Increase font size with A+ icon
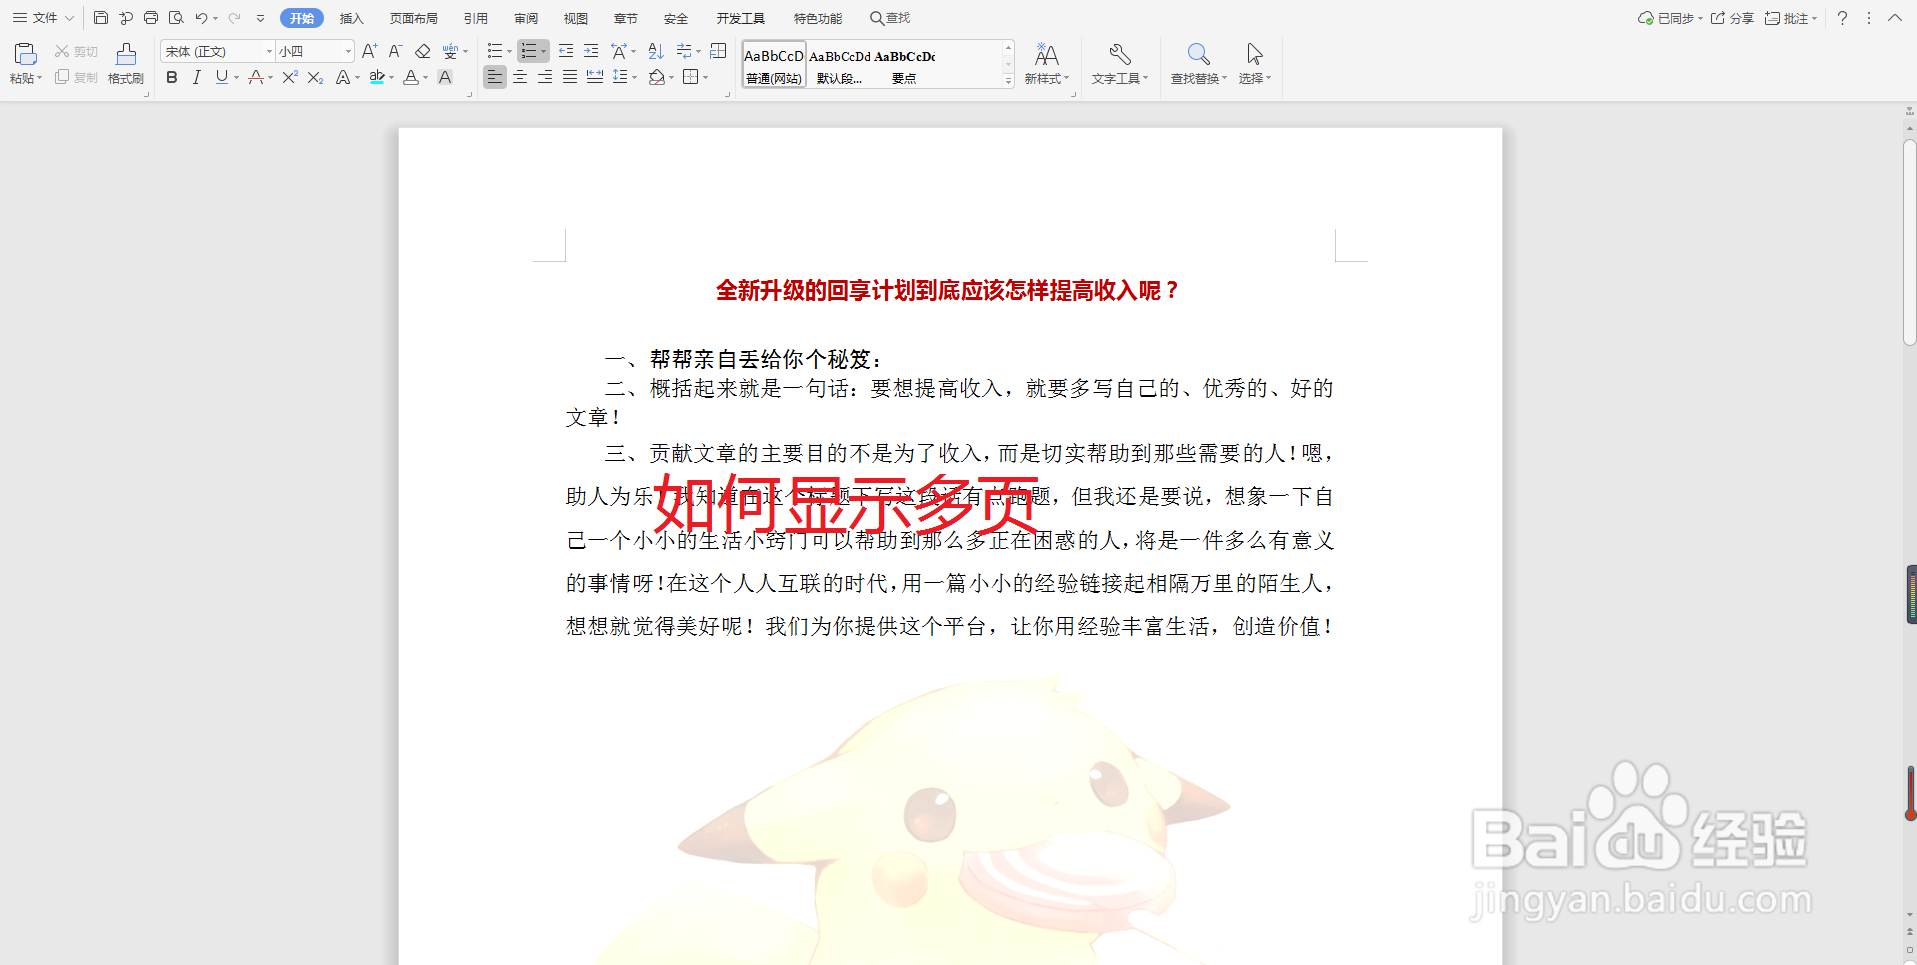1917x965 pixels. pos(369,51)
